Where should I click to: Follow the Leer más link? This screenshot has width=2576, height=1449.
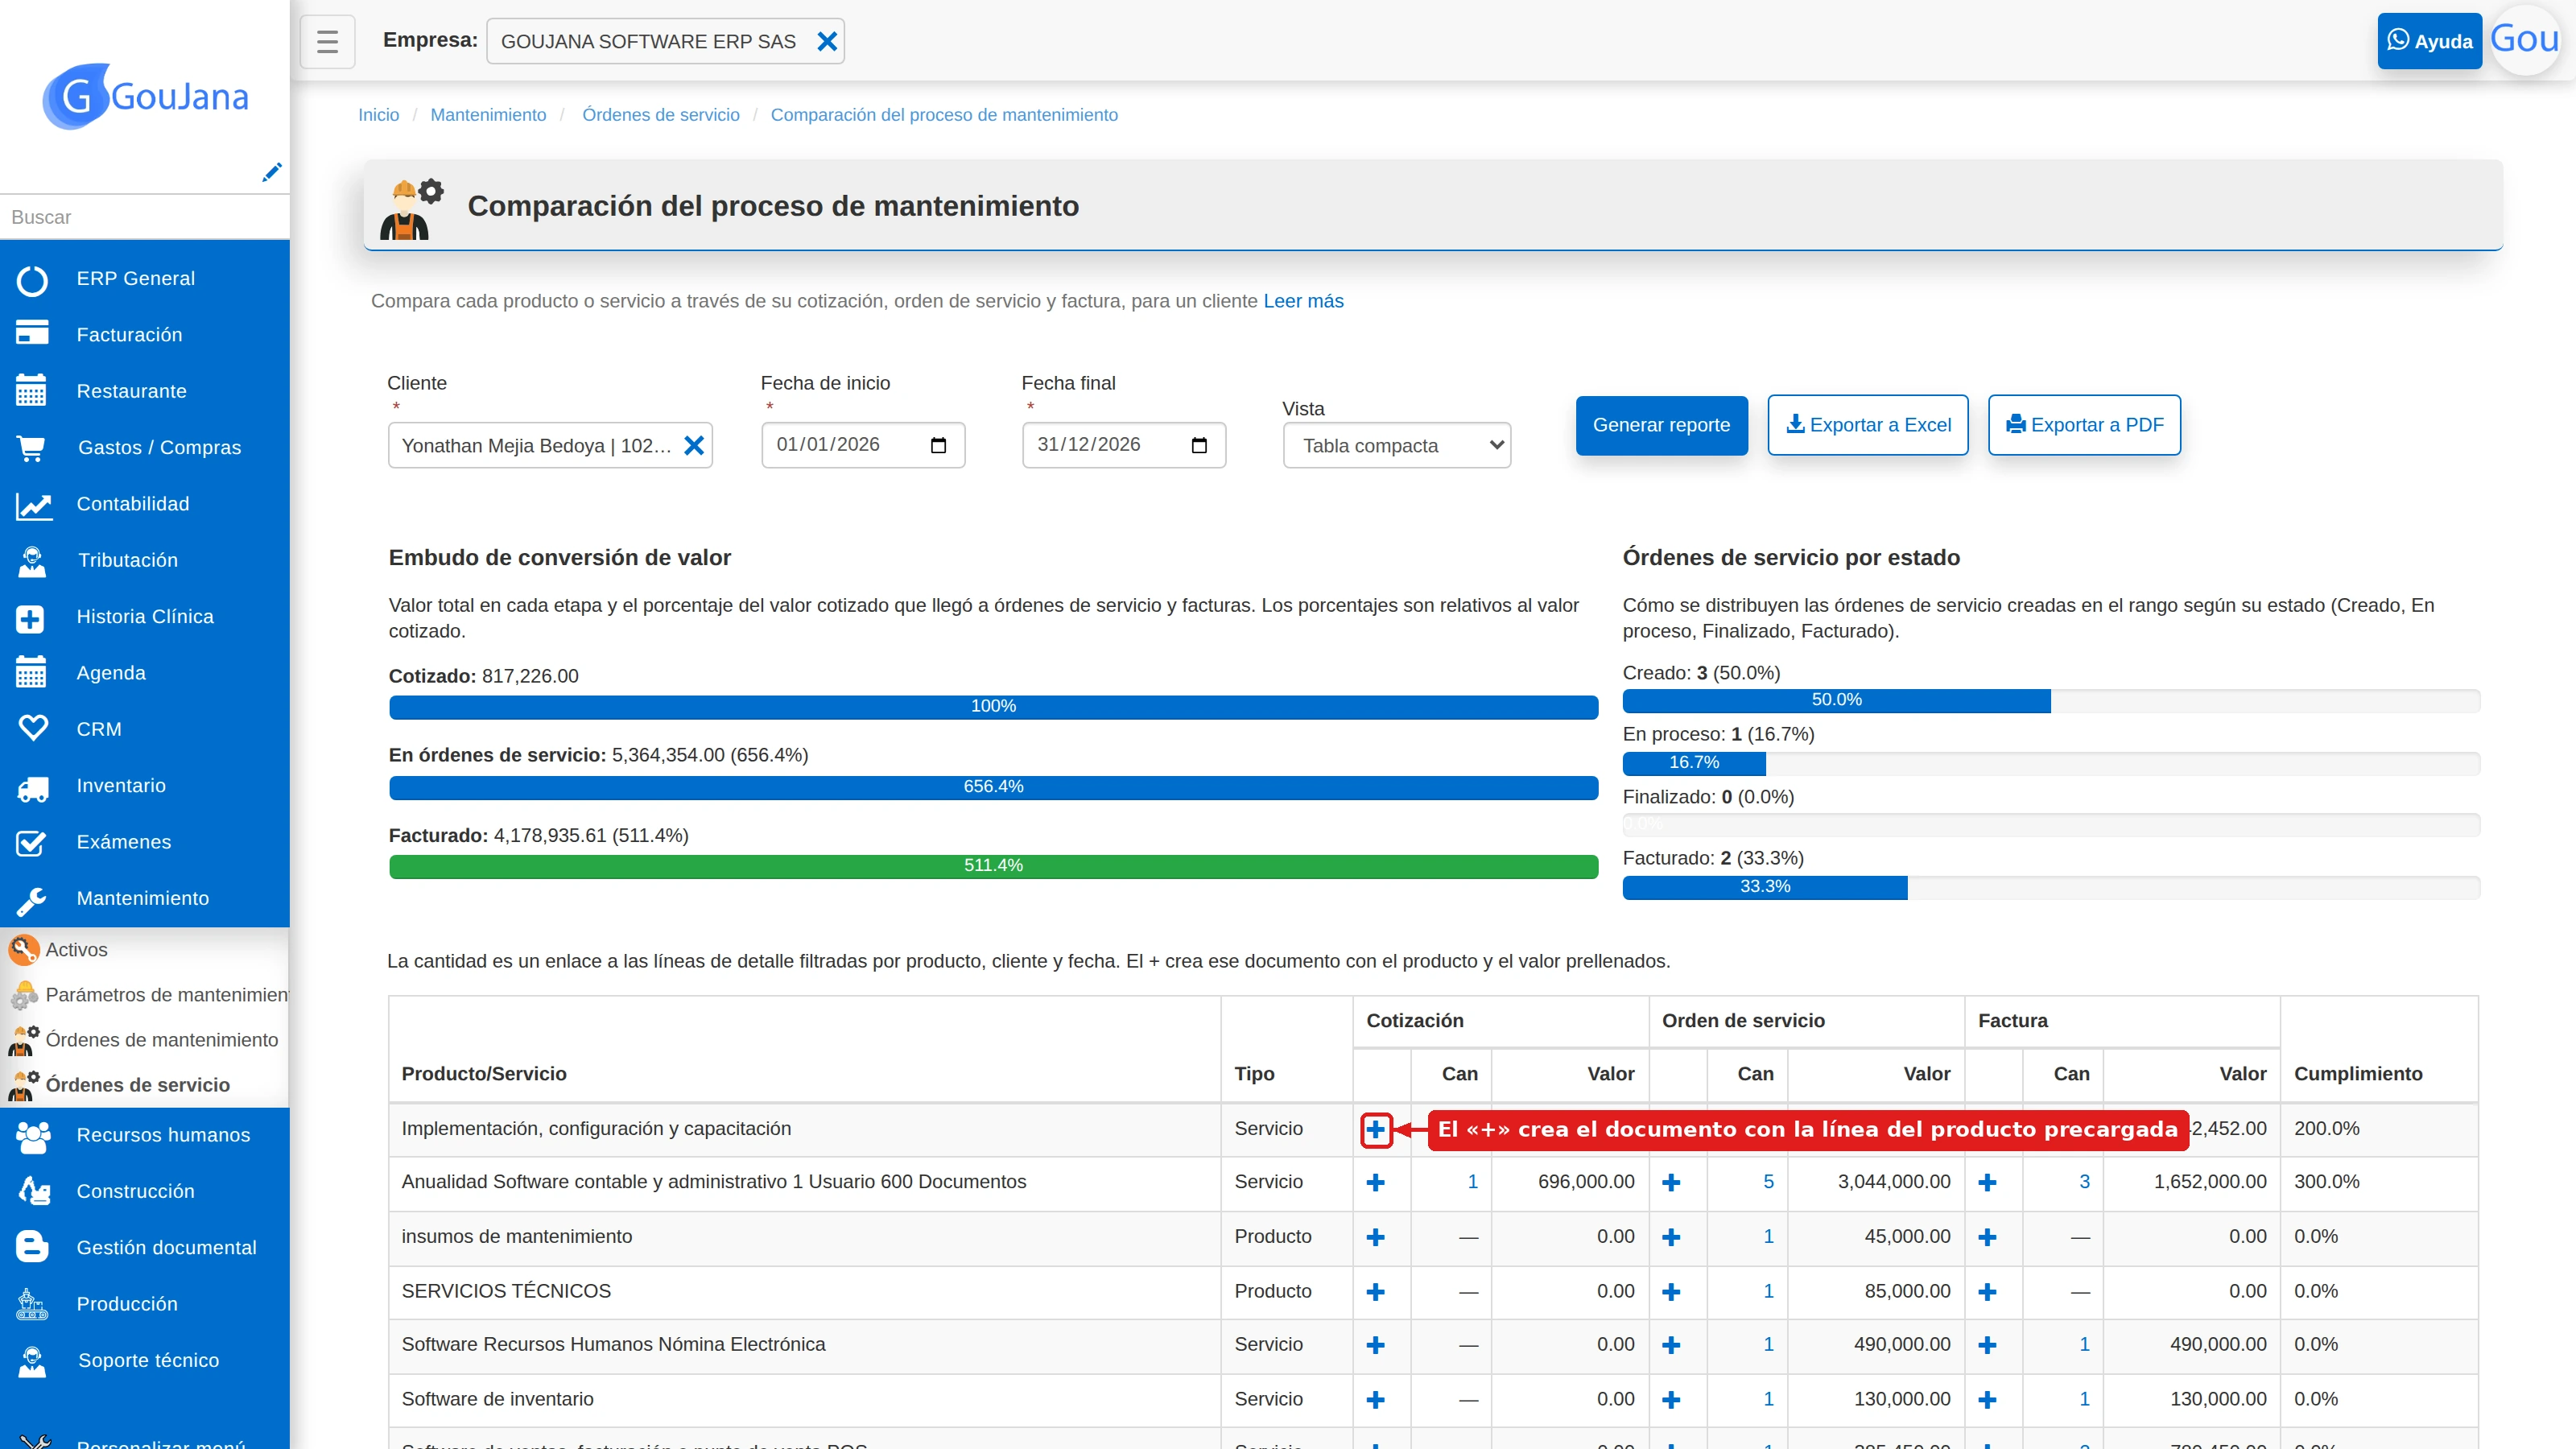(1303, 301)
